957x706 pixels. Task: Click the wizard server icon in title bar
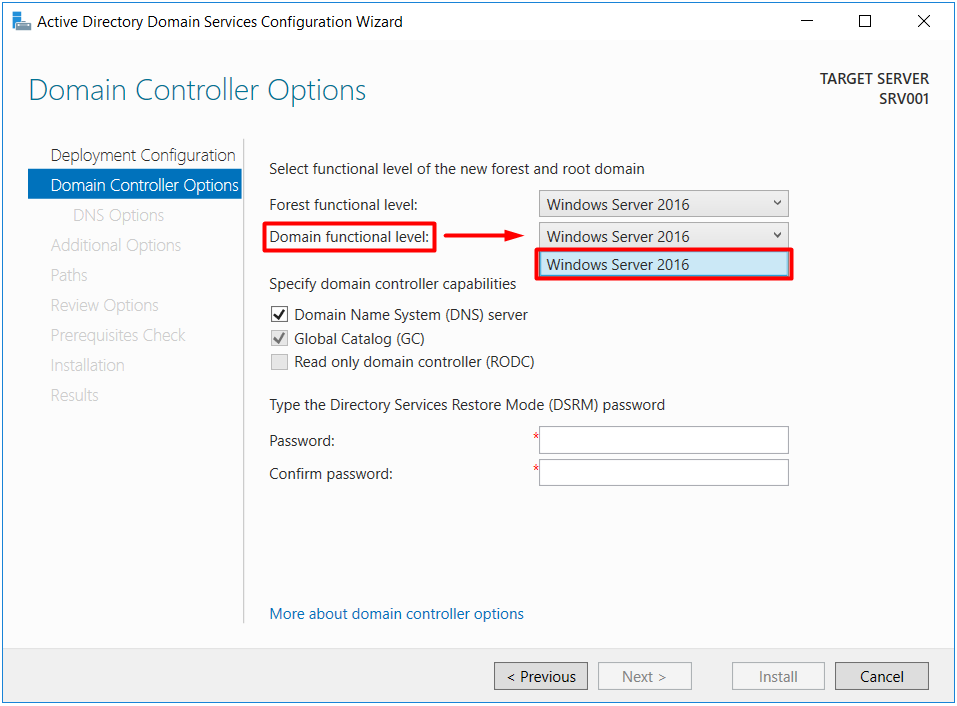pyautogui.click(x=21, y=21)
